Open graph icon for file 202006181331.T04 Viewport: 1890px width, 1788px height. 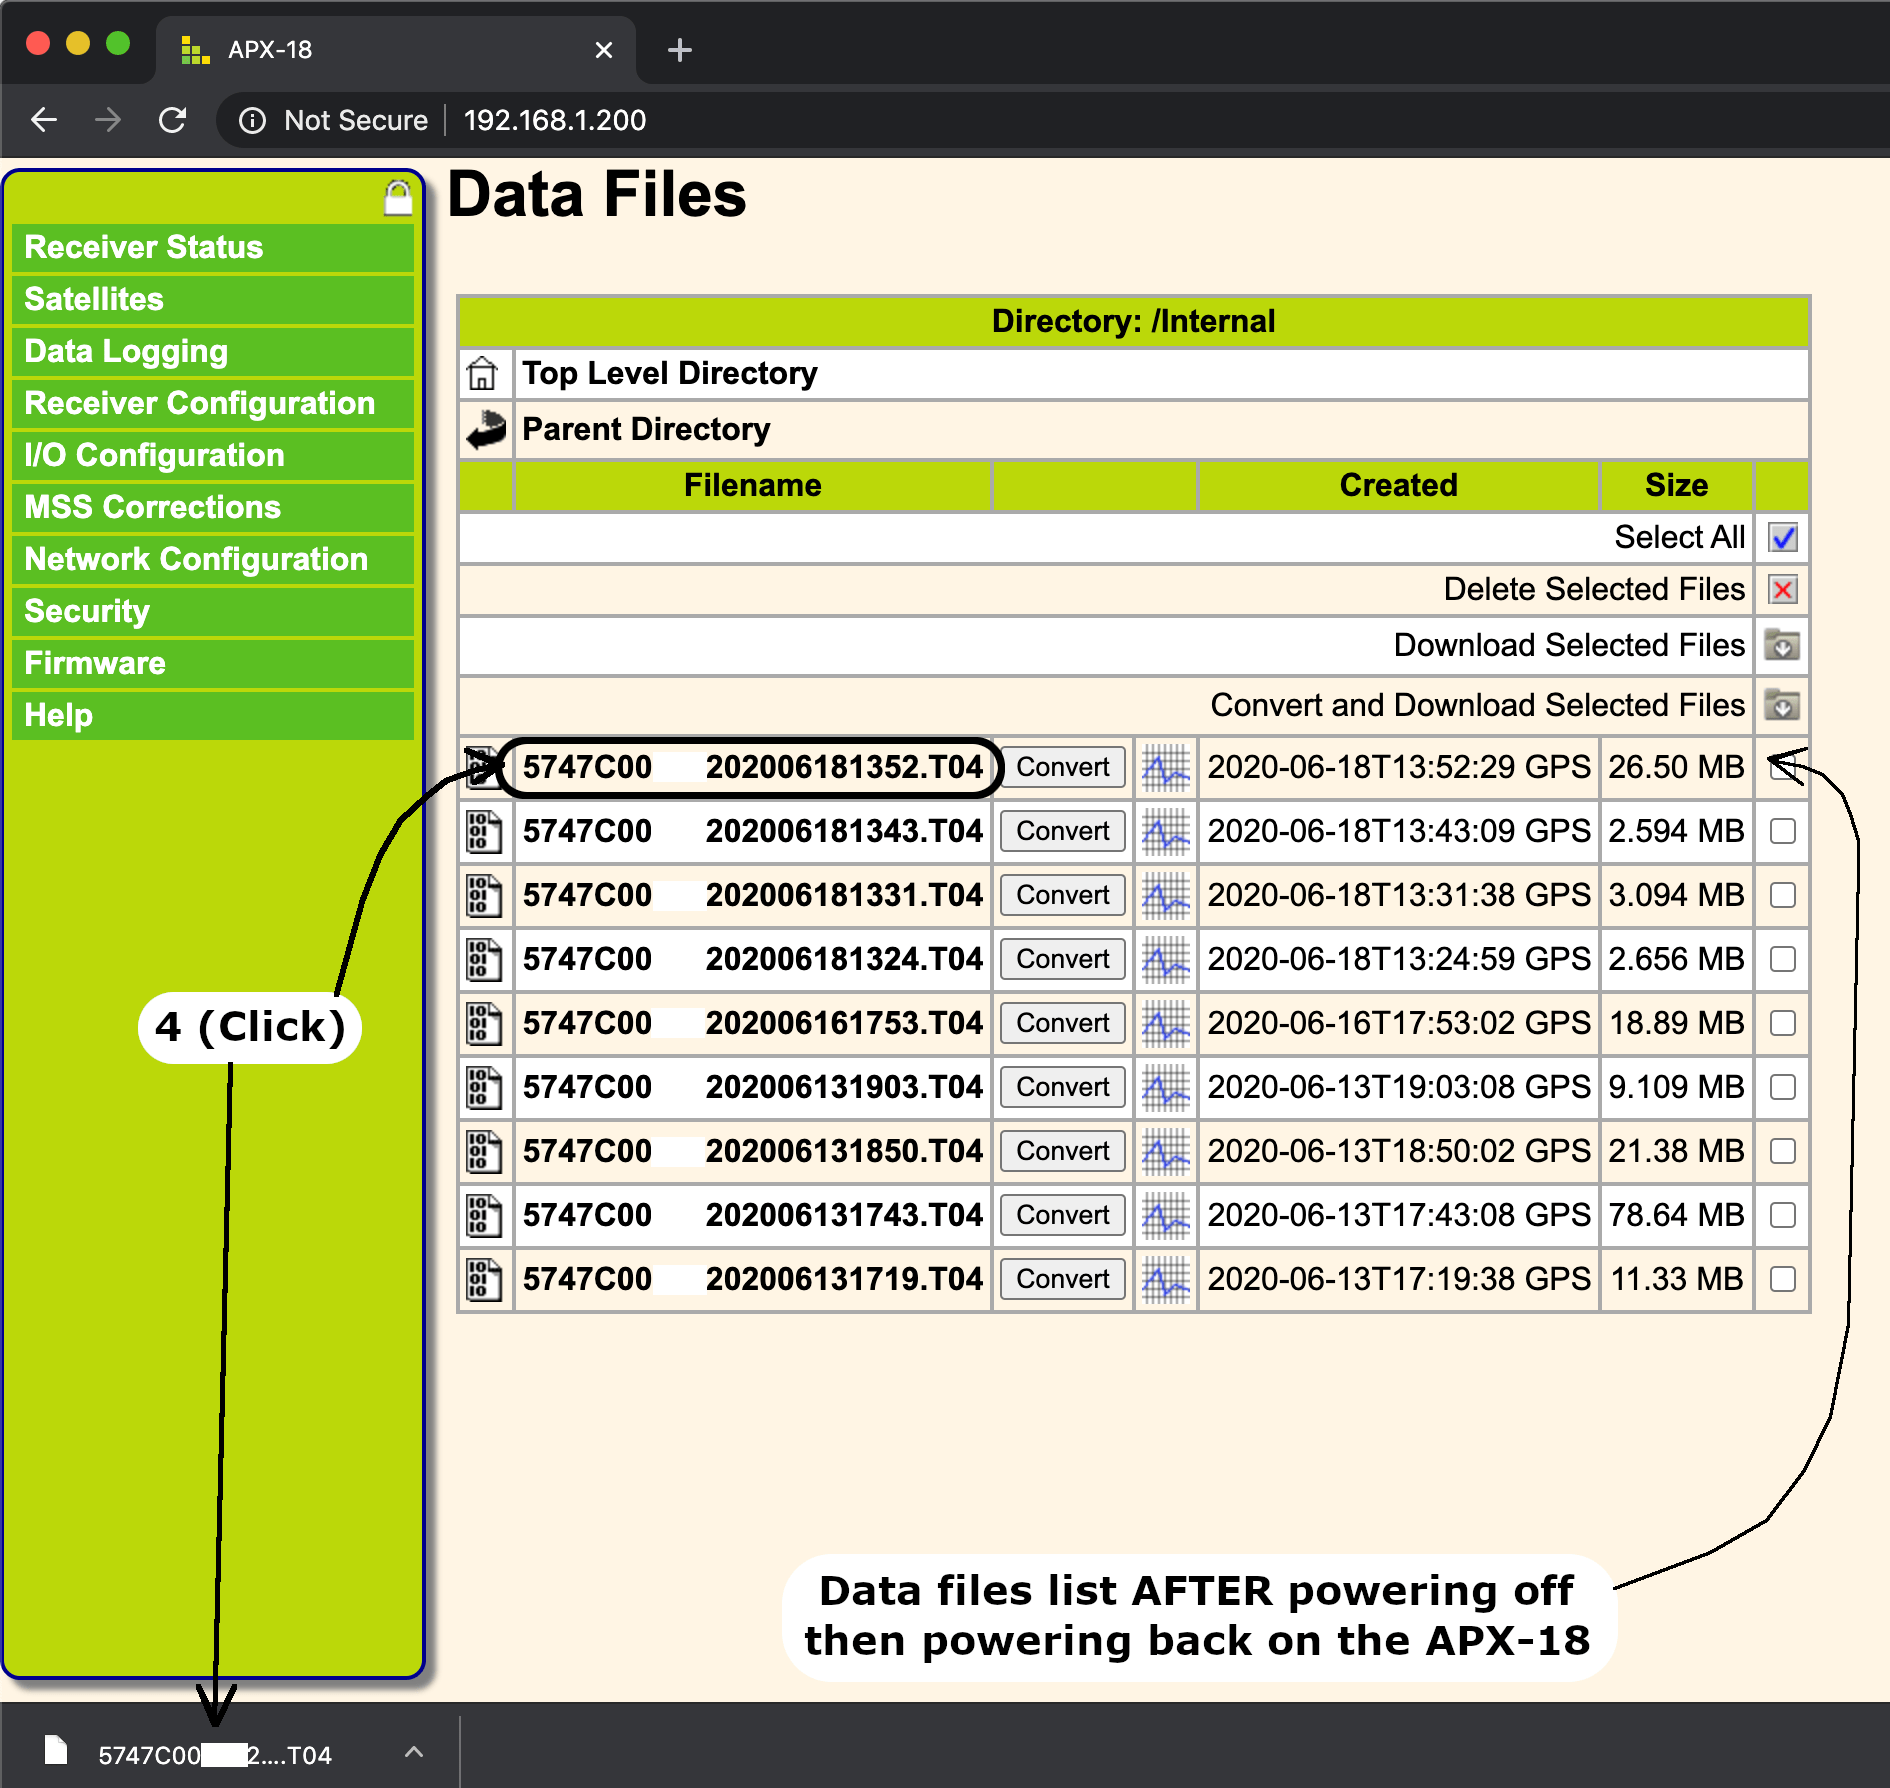1166,896
